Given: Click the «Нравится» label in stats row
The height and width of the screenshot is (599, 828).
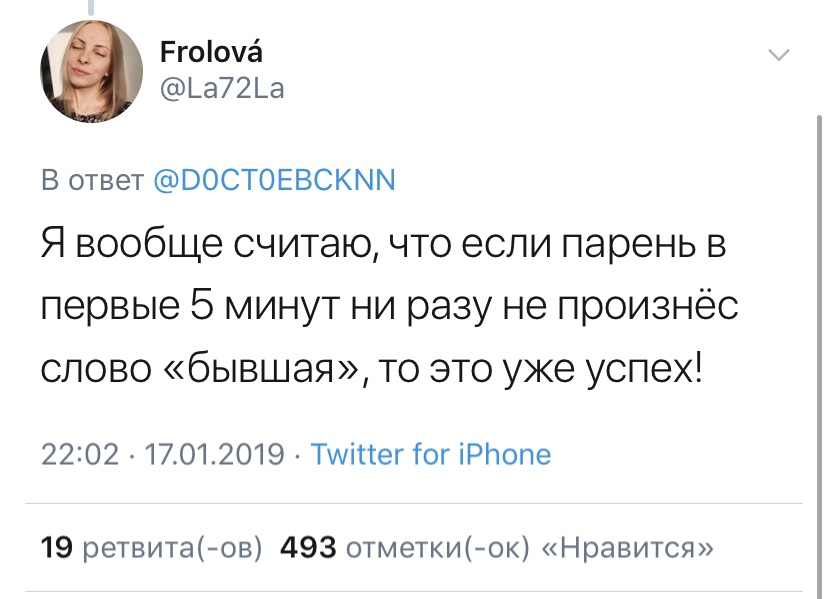Looking at the screenshot, I should pos(627,547).
